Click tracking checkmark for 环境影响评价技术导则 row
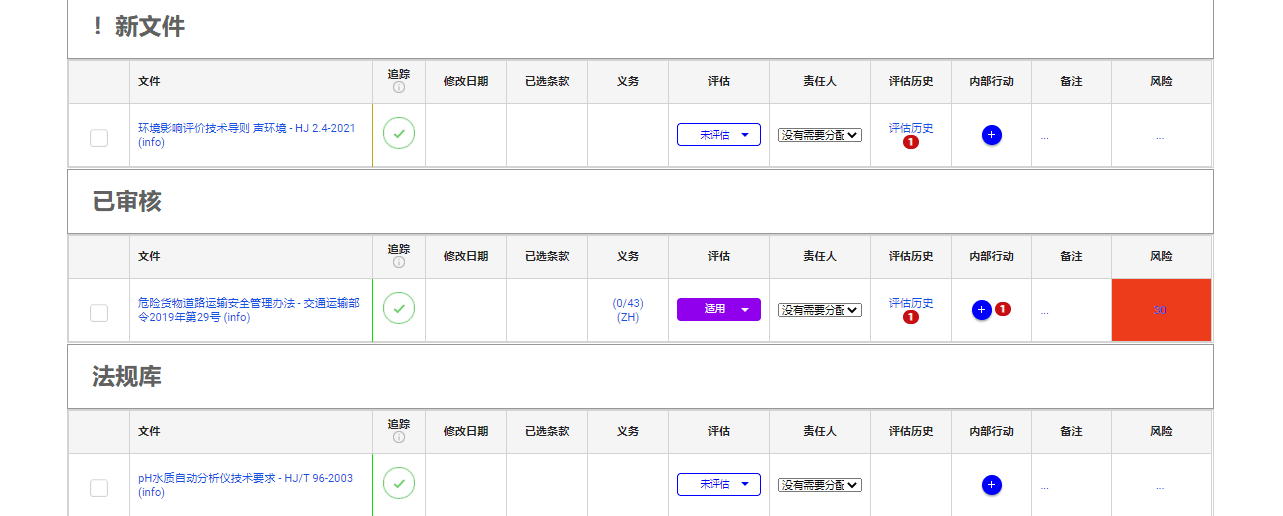The height and width of the screenshot is (516, 1283). tap(399, 133)
